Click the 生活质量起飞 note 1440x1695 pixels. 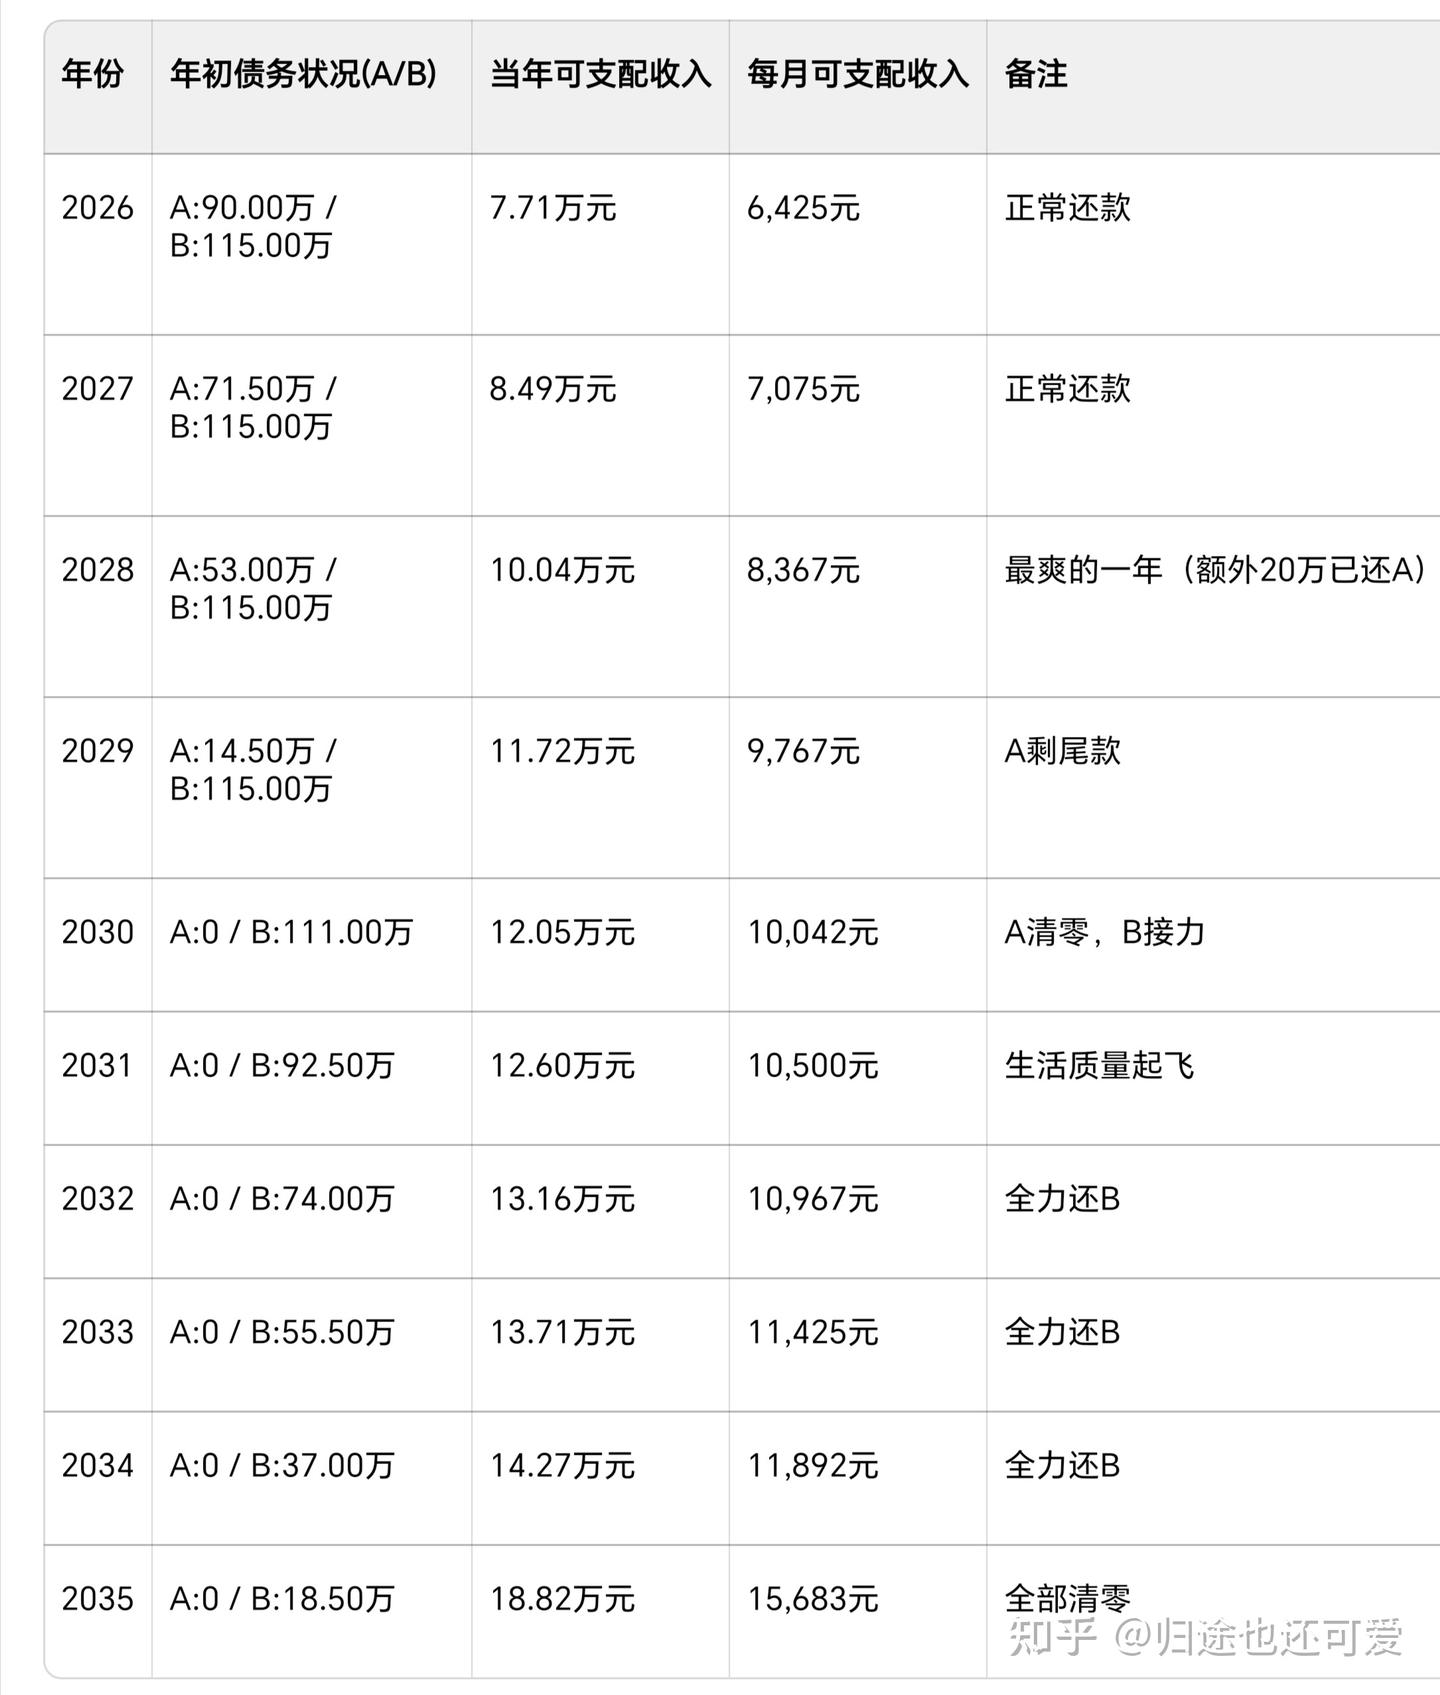coord(1099,1065)
